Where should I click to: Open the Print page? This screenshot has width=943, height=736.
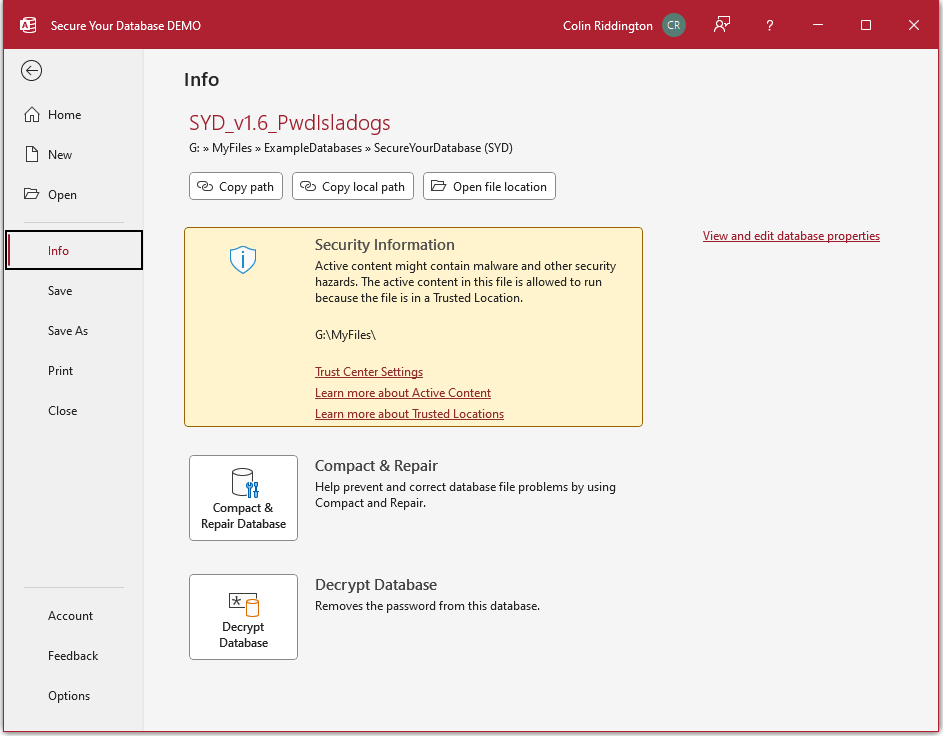[73, 371]
